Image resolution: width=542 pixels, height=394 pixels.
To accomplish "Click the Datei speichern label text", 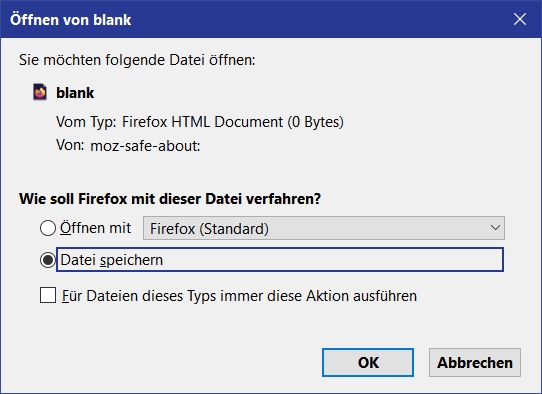I will click(x=111, y=260).
